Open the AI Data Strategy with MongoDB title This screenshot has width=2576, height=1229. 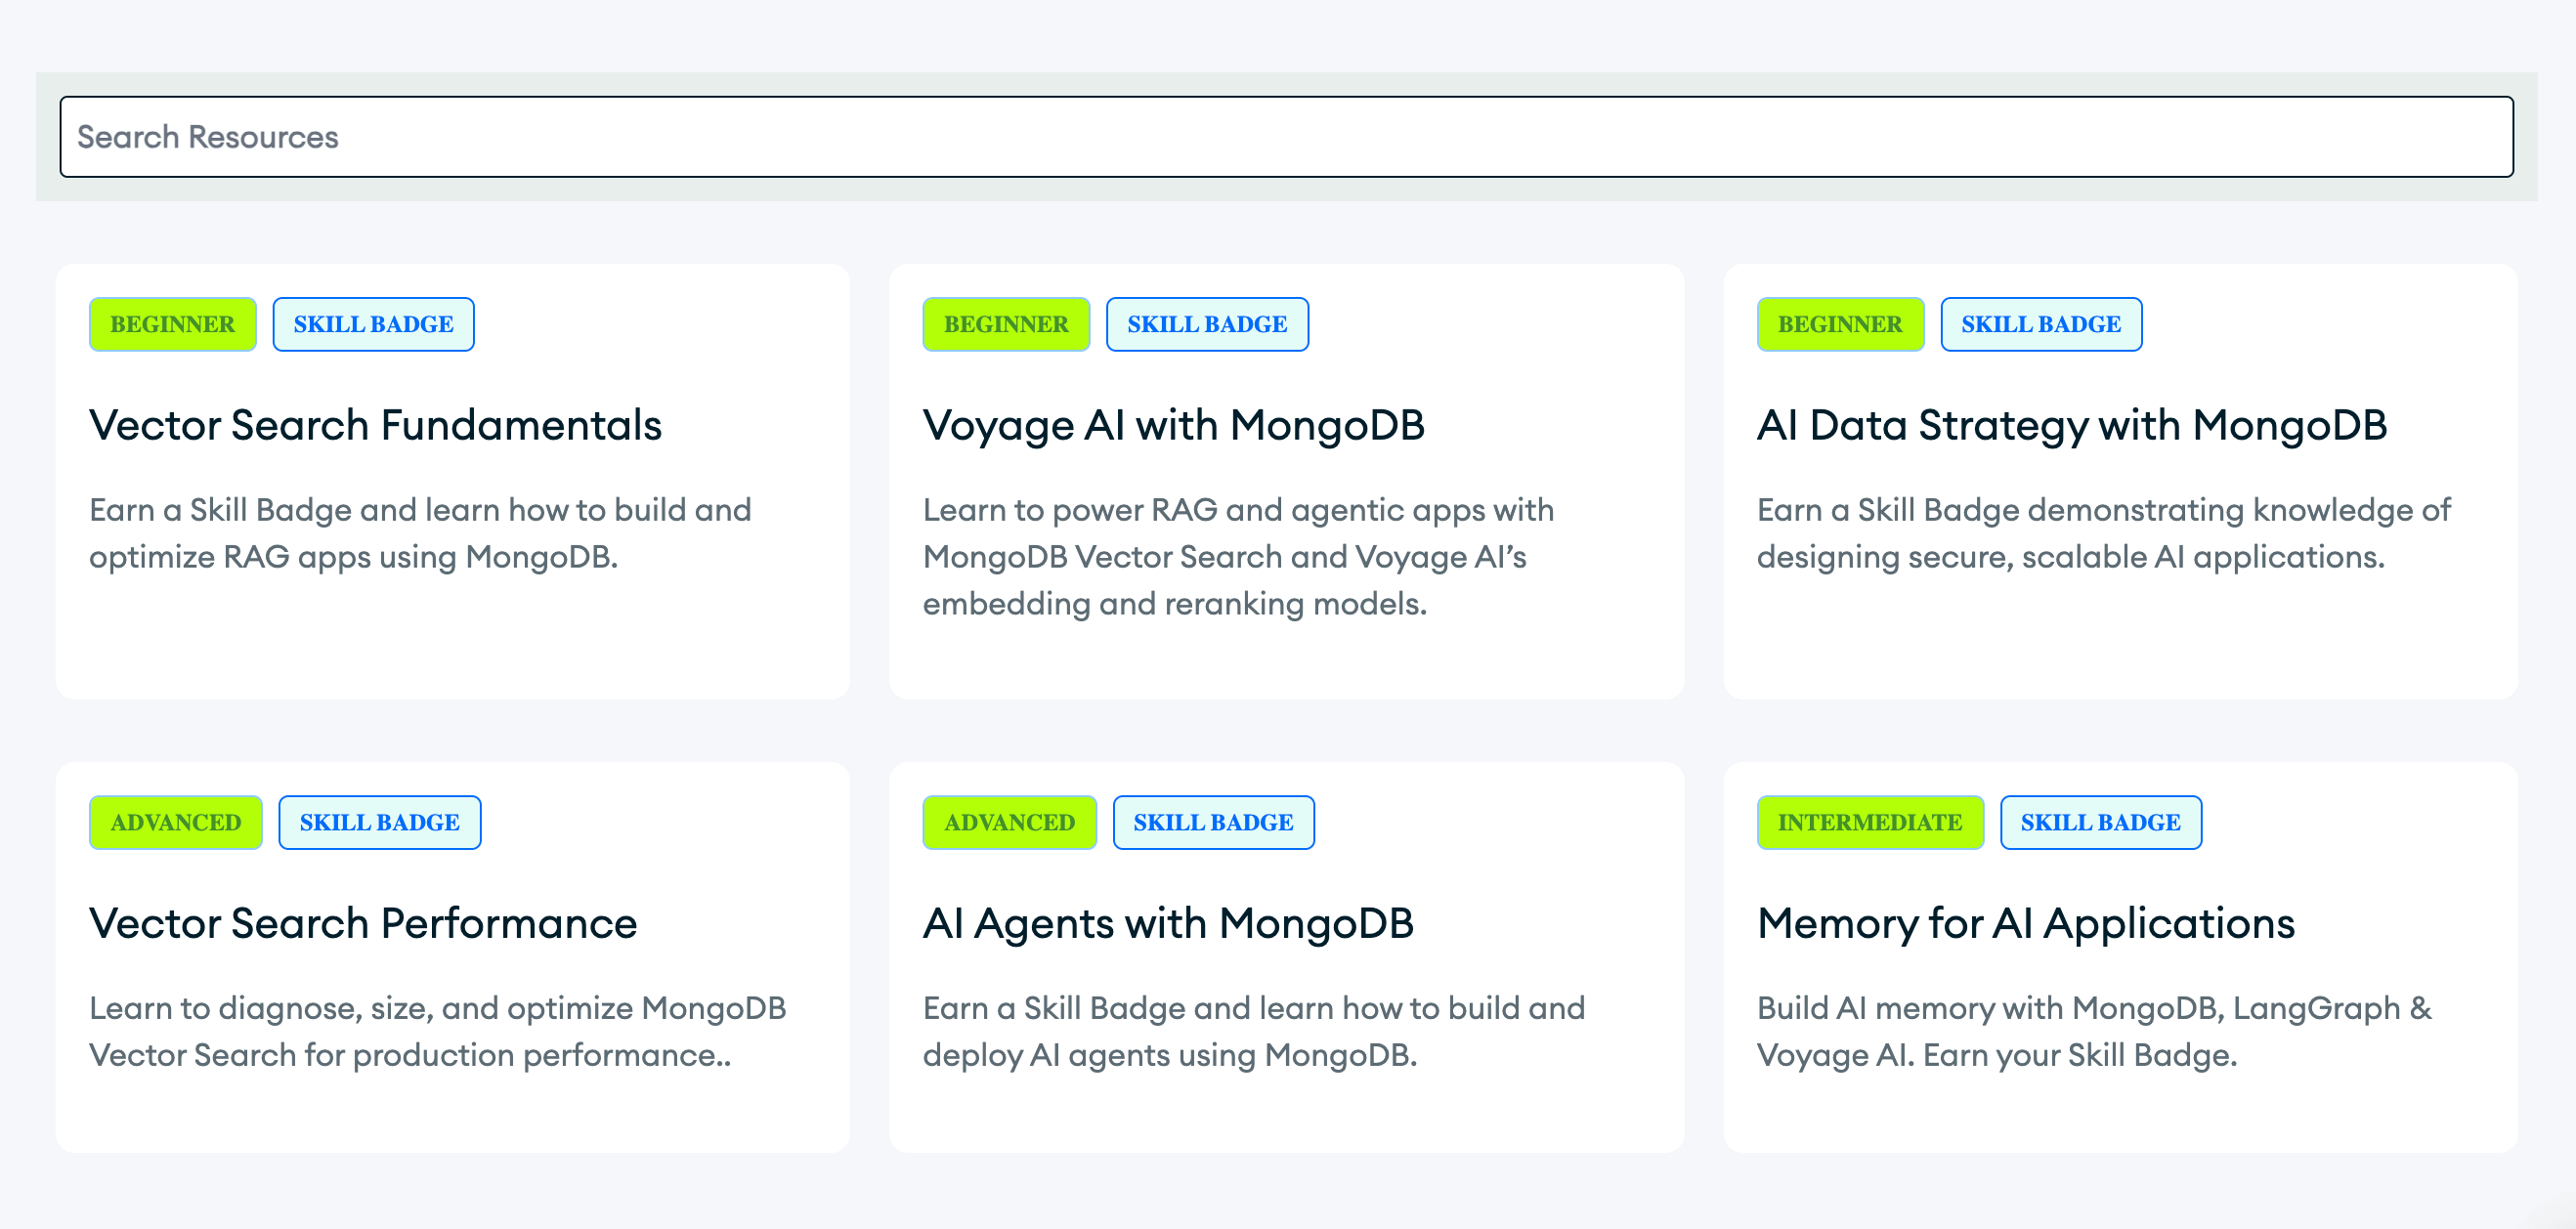2072,425
